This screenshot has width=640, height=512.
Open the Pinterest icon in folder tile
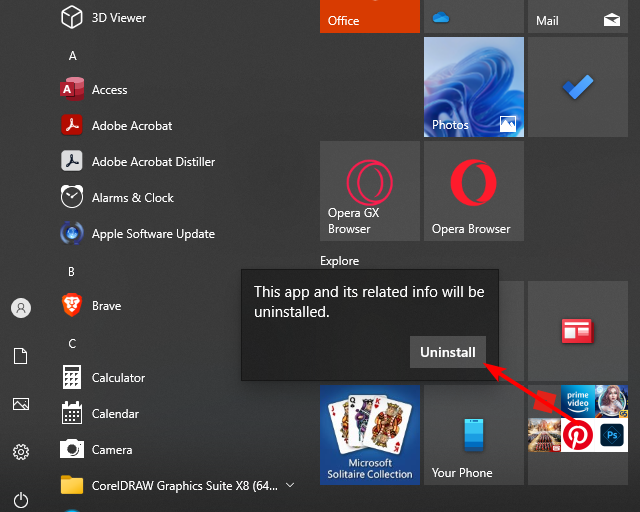pyautogui.click(x=578, y=435)
